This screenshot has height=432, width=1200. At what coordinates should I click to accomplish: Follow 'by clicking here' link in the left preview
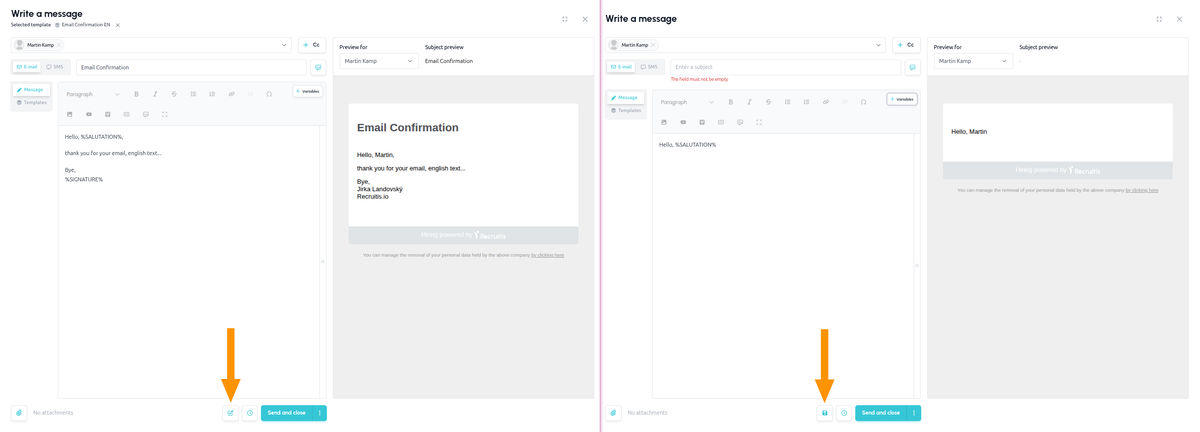point(547,255)
